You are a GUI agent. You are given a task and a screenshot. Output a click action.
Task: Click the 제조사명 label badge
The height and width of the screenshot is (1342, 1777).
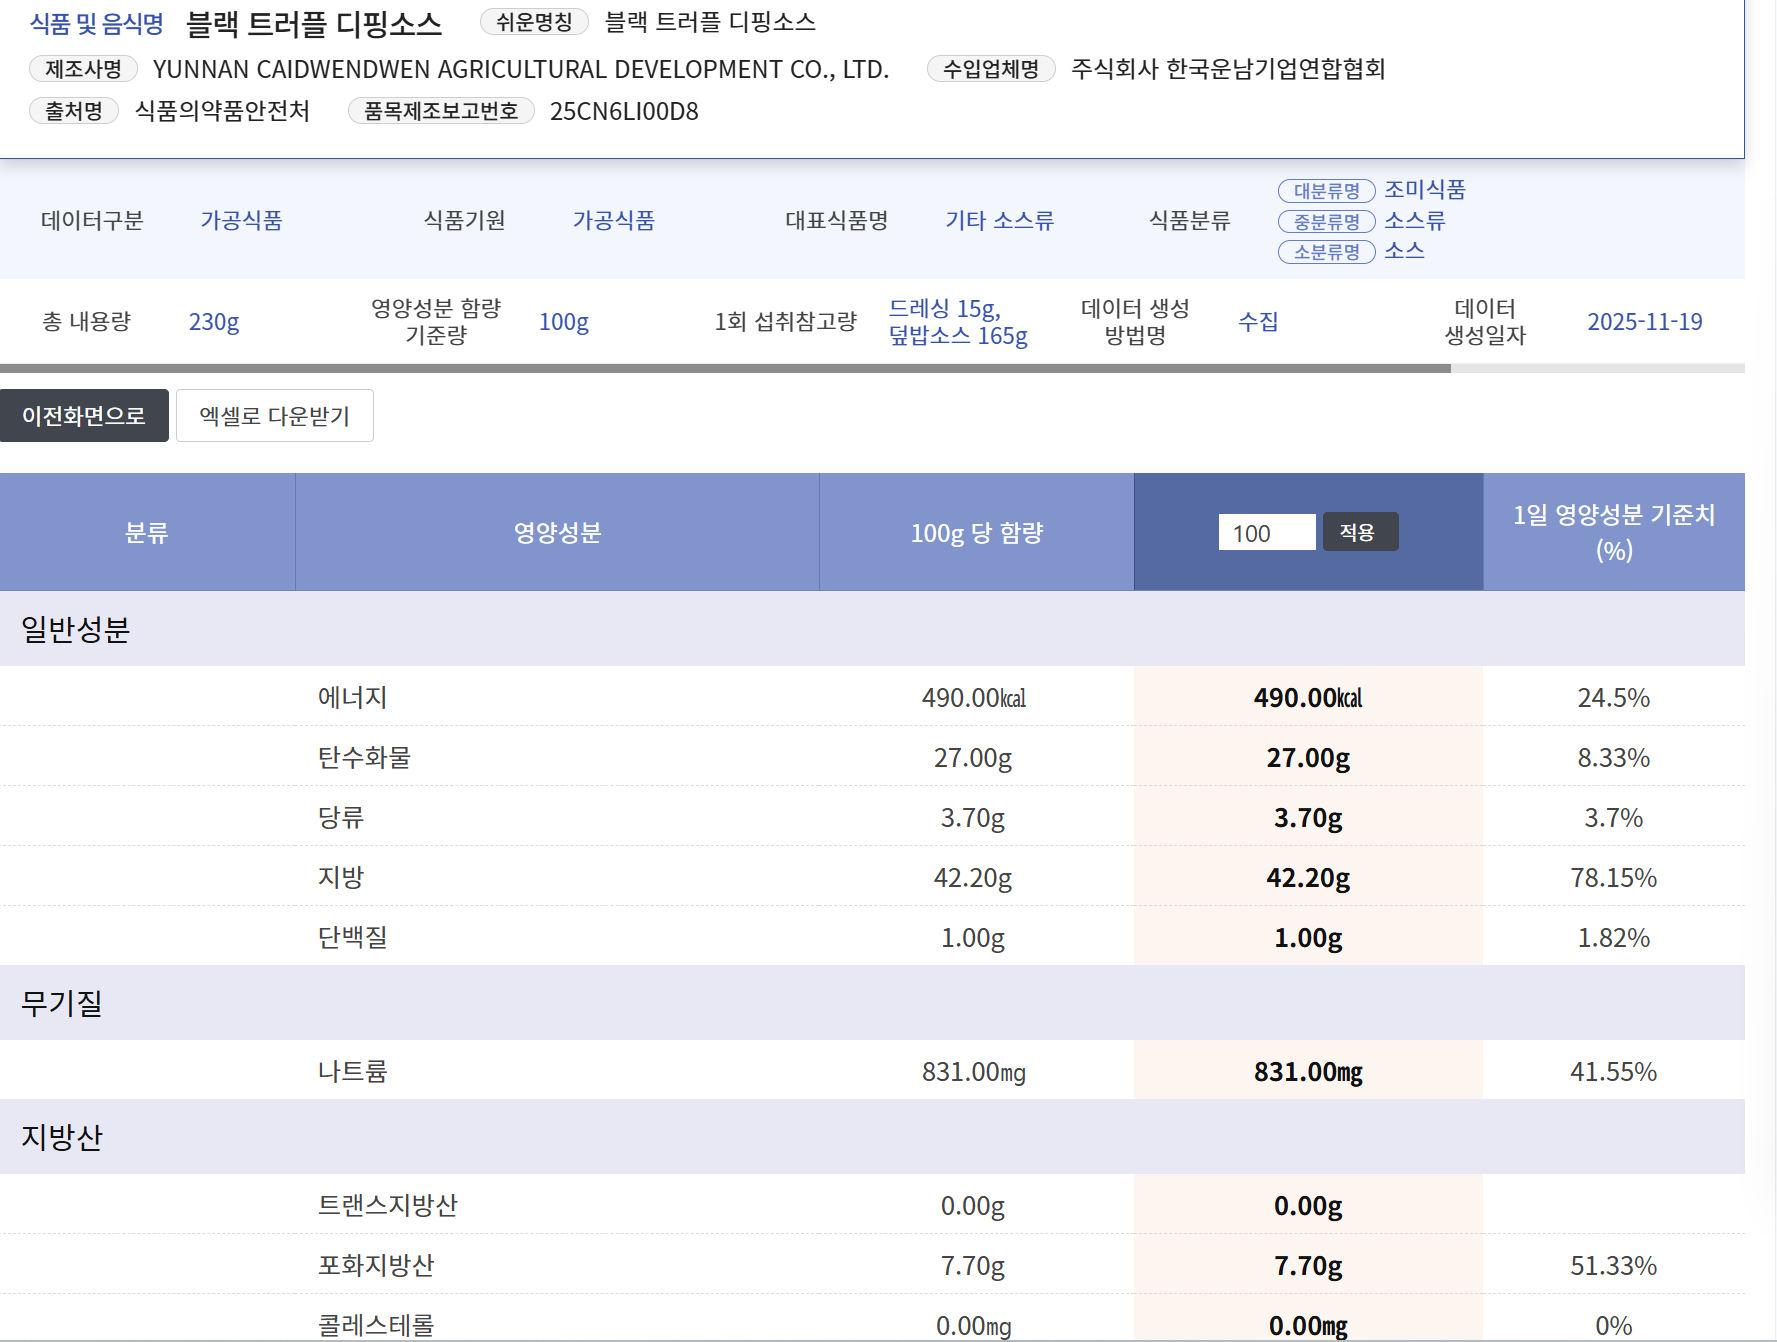[x=83, y=69]
